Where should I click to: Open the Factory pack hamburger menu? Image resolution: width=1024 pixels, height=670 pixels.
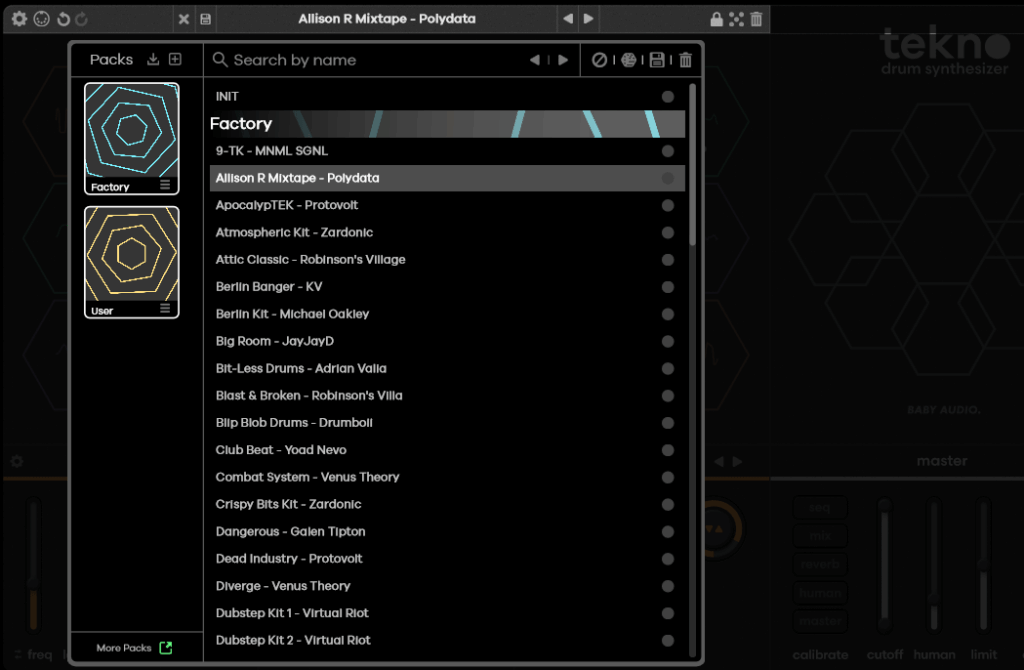click(x=165, y=186)
